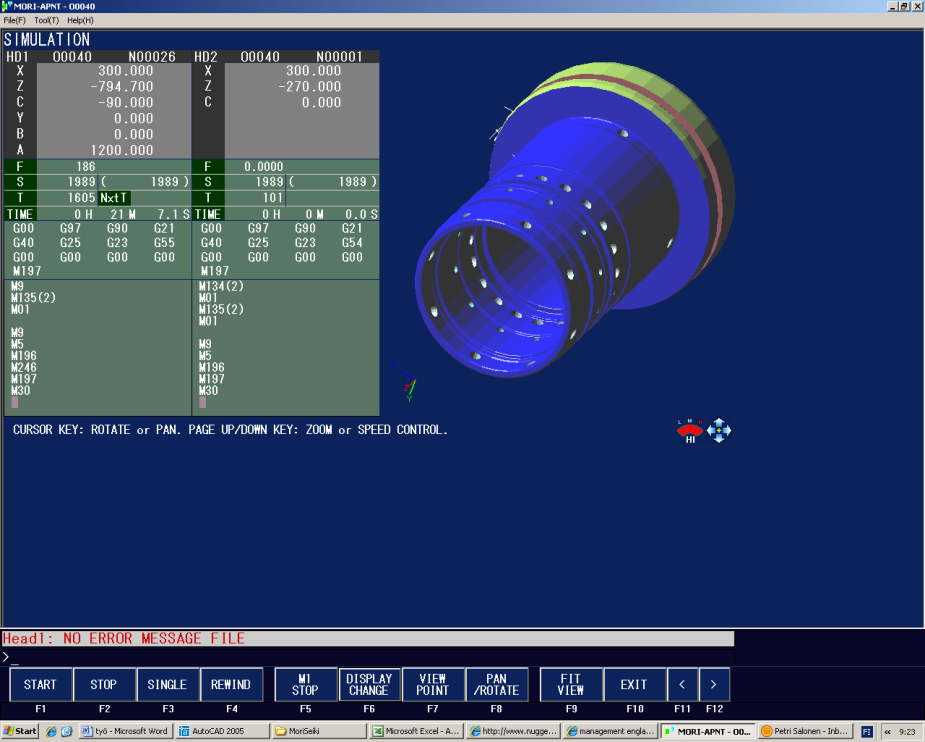This screenshot has height=742, width=925.
Task: Click the sequence number N00001
Action: tap(339, 57)
